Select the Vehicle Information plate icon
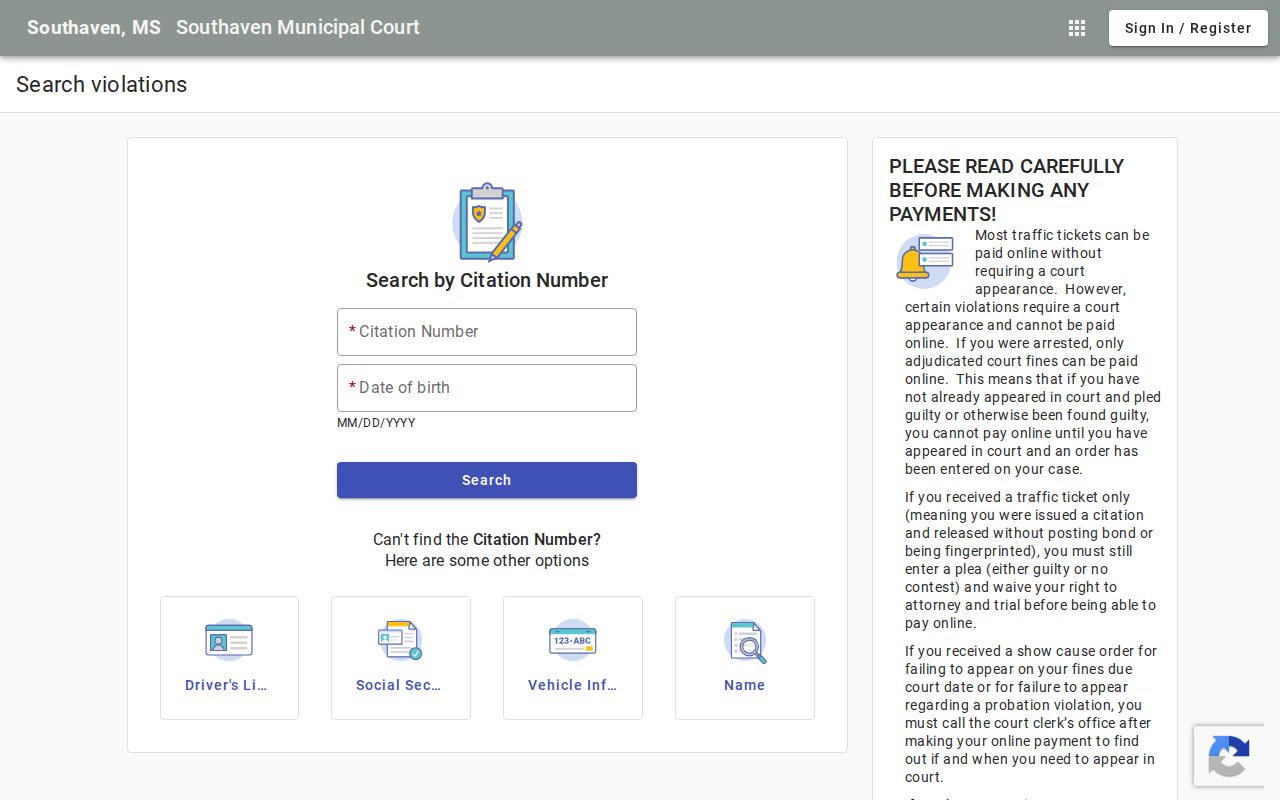Image resolution: width=1280 pixels, height=800 pixels. pos(573,640)
